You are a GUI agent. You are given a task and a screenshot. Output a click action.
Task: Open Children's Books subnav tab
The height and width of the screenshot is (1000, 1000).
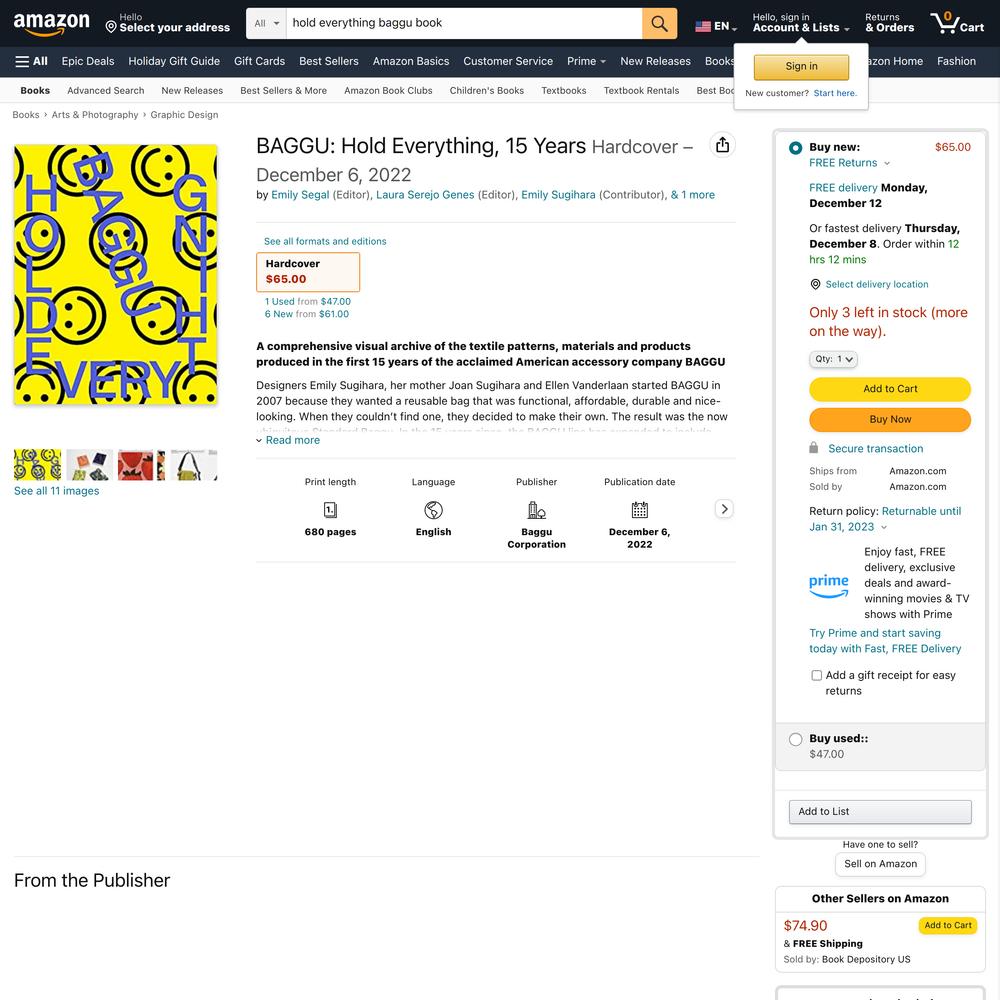tap(487, 91)
